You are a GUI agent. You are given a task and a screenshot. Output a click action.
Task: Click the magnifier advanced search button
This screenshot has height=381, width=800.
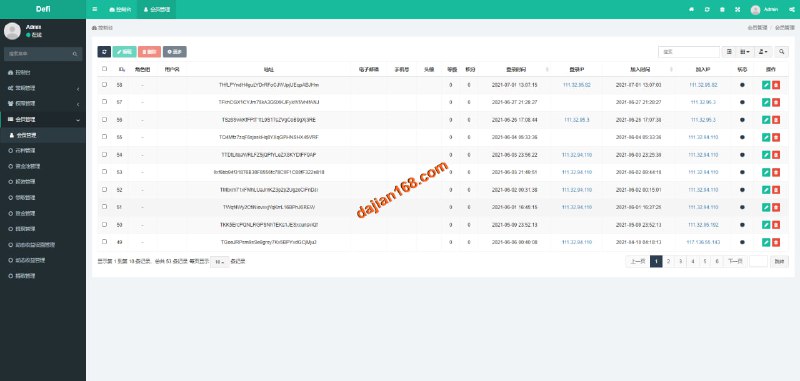coord(782,52)
